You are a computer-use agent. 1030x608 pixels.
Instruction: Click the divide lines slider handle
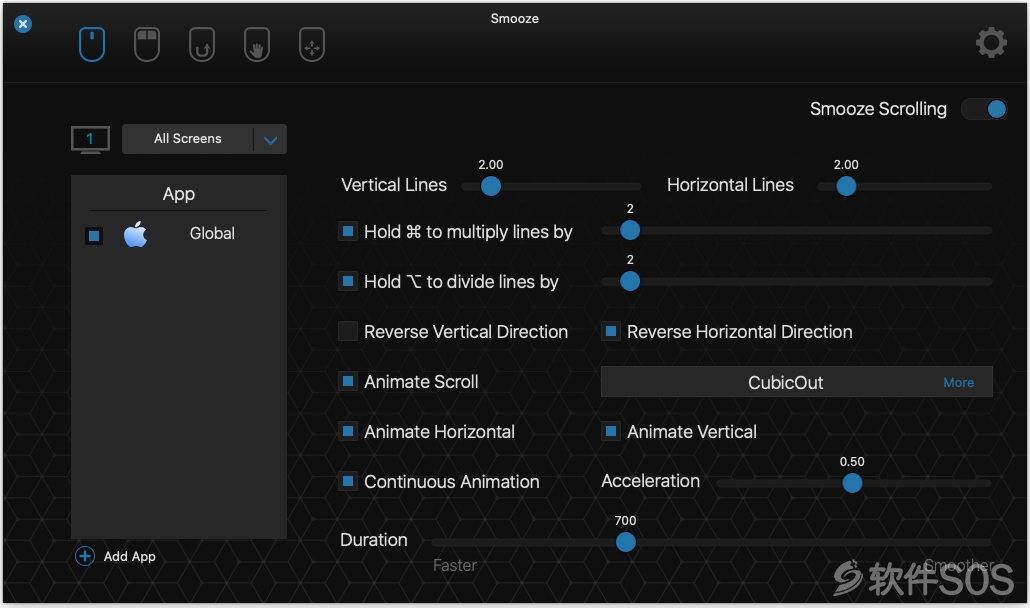[630, 281]
